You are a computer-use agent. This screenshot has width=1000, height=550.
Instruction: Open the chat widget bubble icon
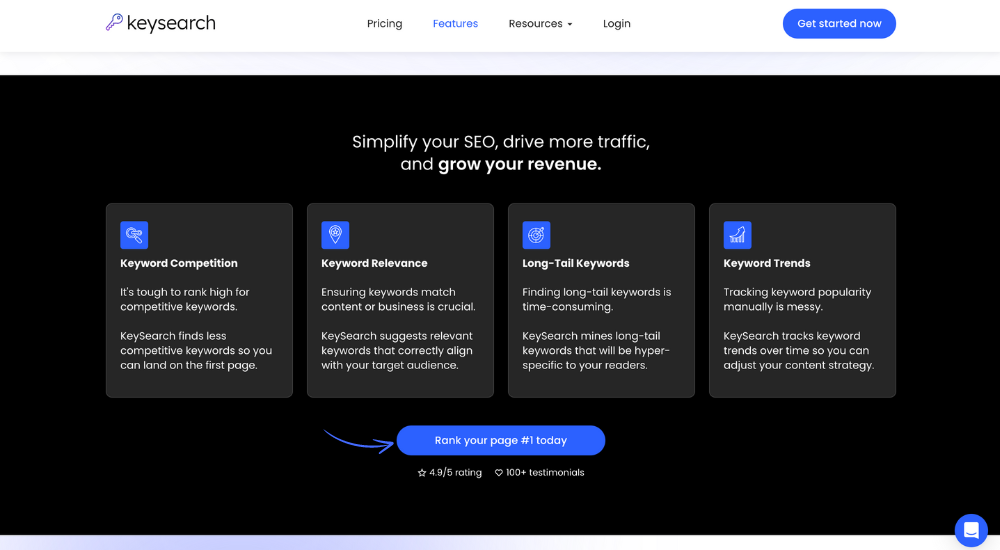[x=971, y=530]
